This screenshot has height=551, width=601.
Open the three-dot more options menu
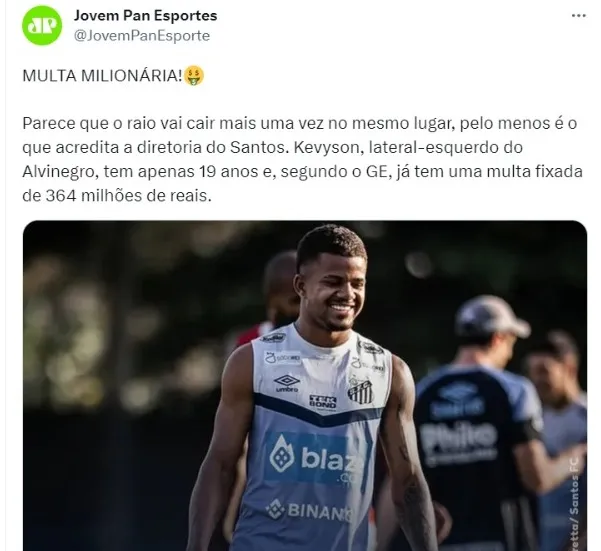578,16
